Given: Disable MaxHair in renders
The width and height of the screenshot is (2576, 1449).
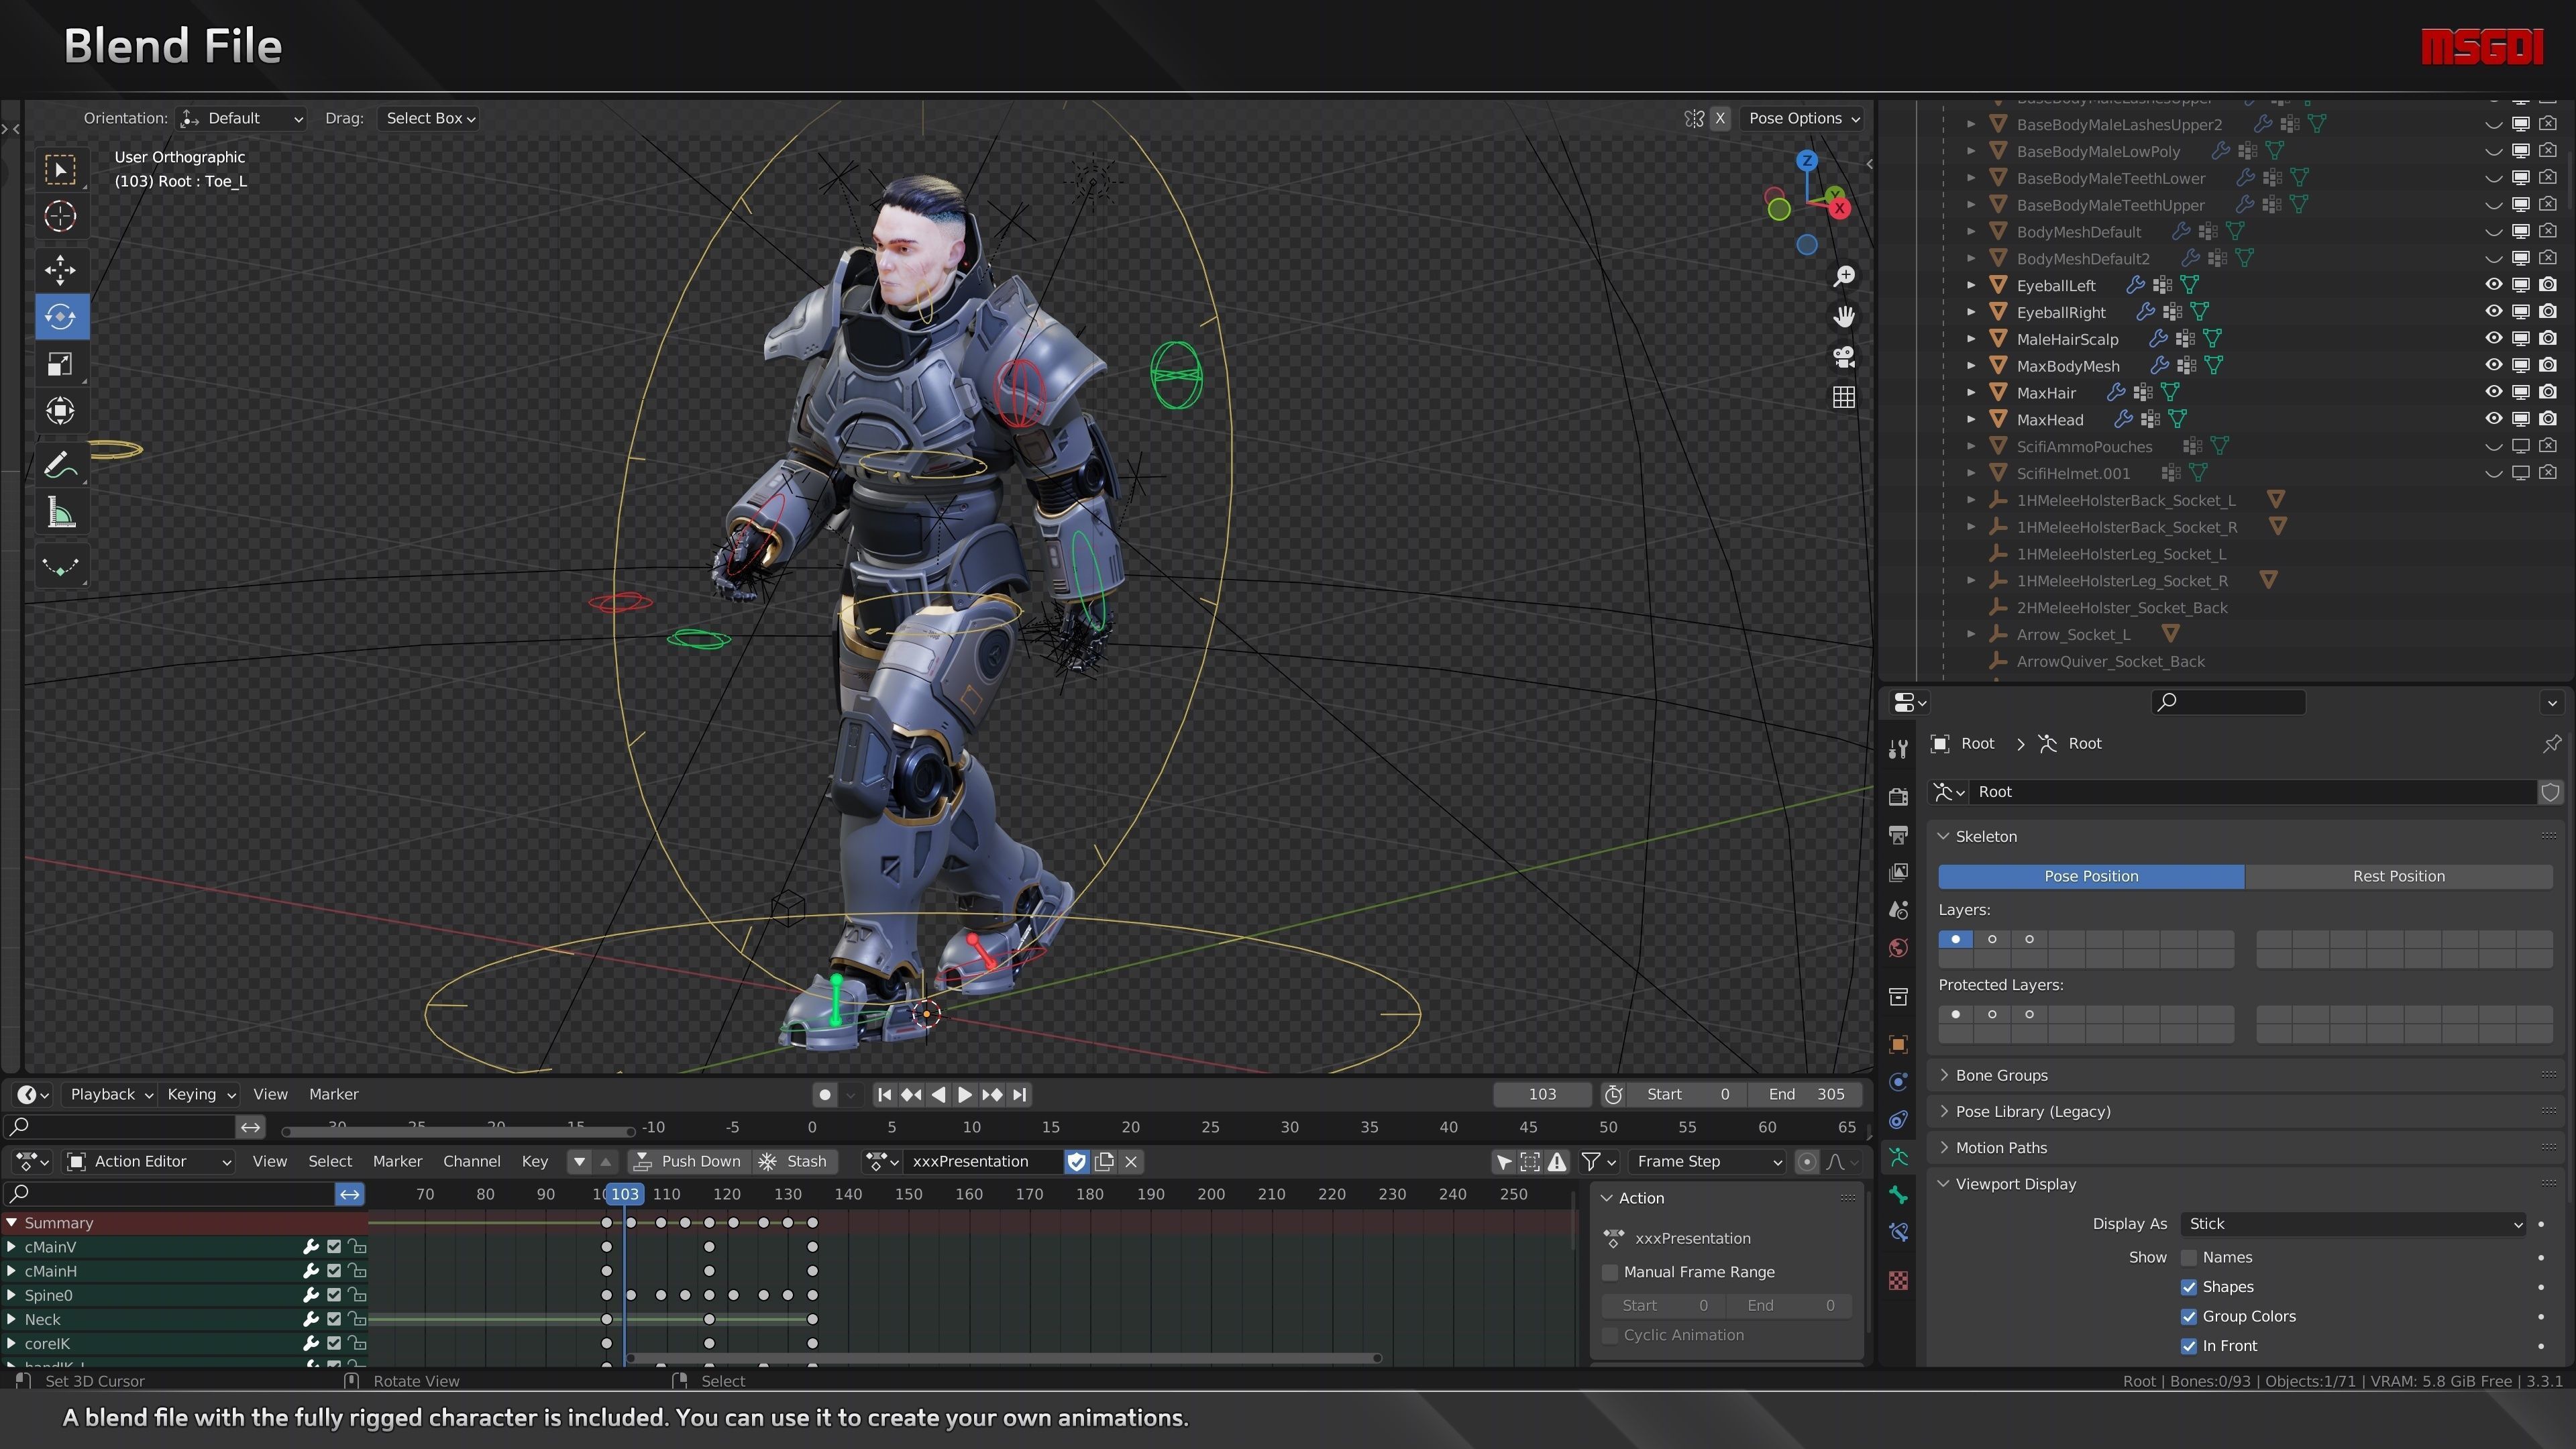Looking at the screenshot, I should 2548,392.
